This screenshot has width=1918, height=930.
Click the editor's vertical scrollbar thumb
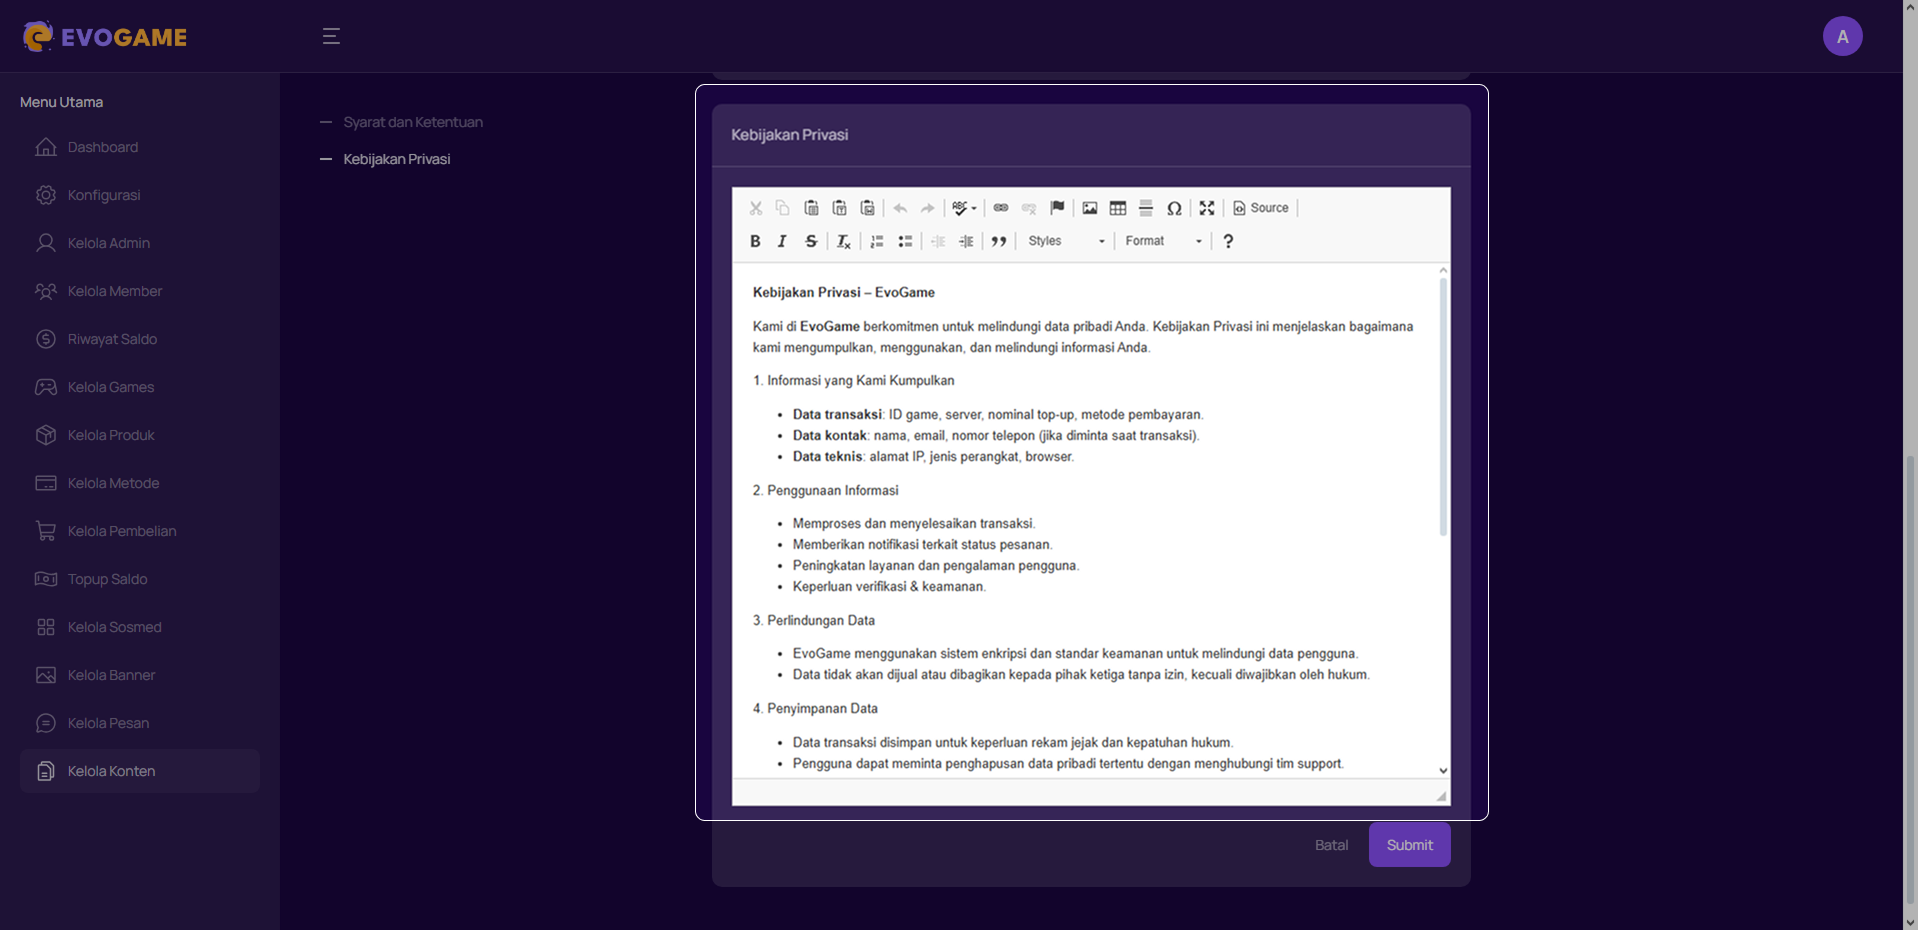[1443, 406]
